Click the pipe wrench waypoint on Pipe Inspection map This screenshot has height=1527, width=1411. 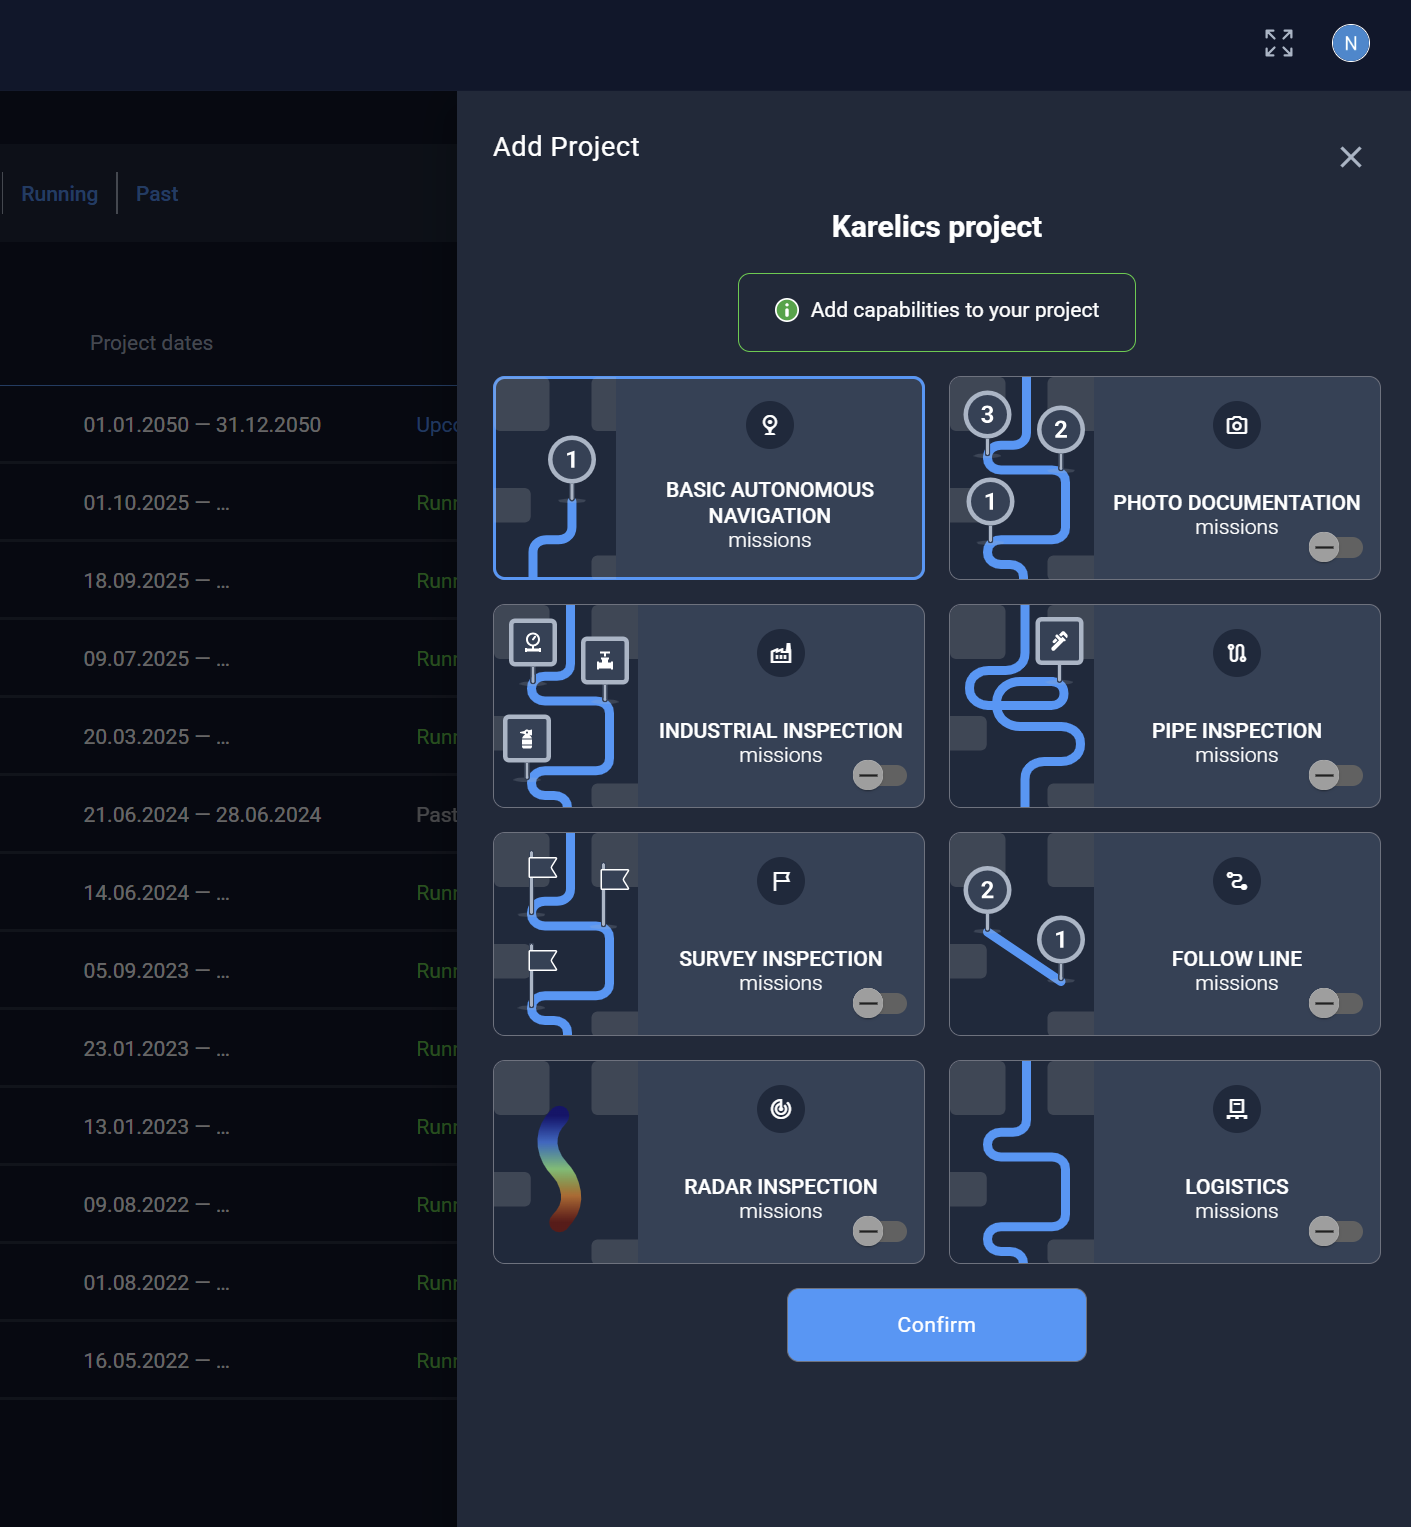coord(1060,641)
